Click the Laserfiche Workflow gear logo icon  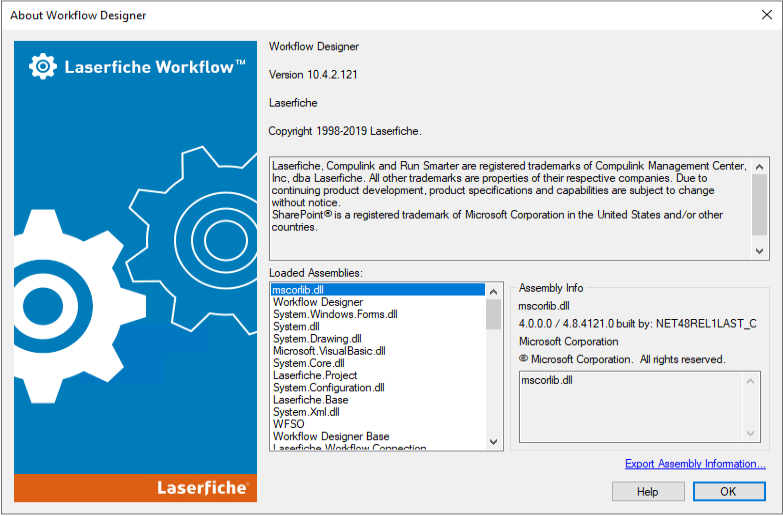[x=42, y=66]
